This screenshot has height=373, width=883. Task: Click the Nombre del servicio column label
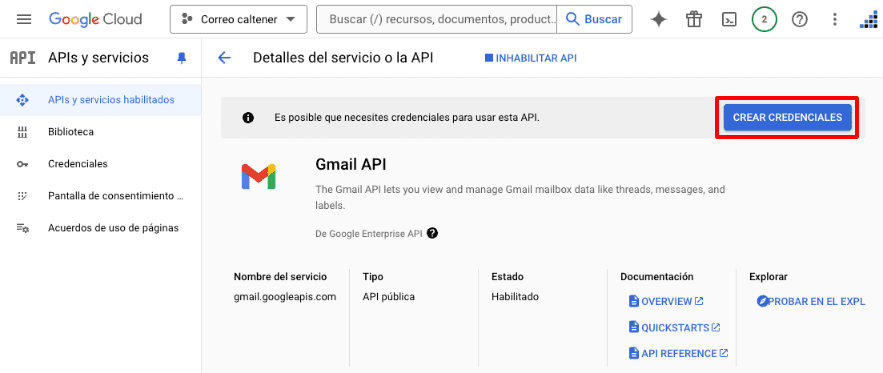pos(280,277)
